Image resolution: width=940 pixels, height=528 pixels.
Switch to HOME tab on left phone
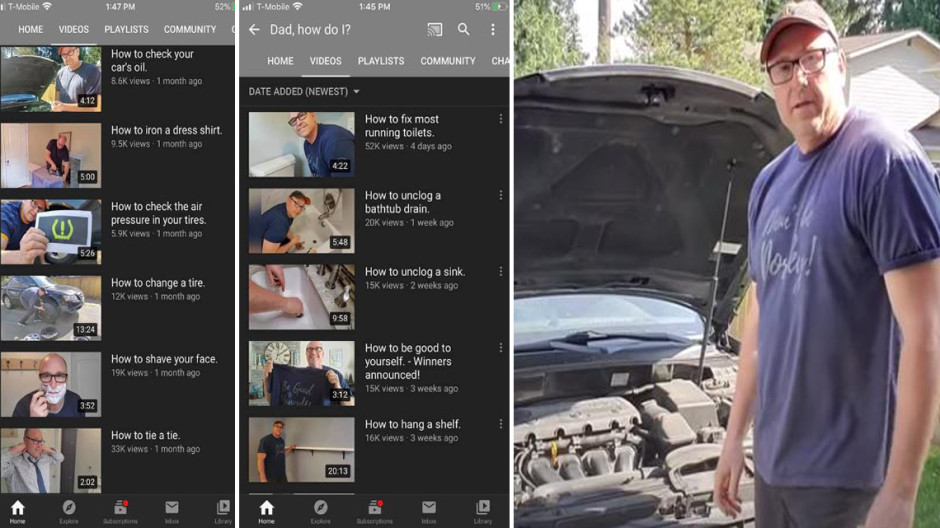click(x=31, y=29)
